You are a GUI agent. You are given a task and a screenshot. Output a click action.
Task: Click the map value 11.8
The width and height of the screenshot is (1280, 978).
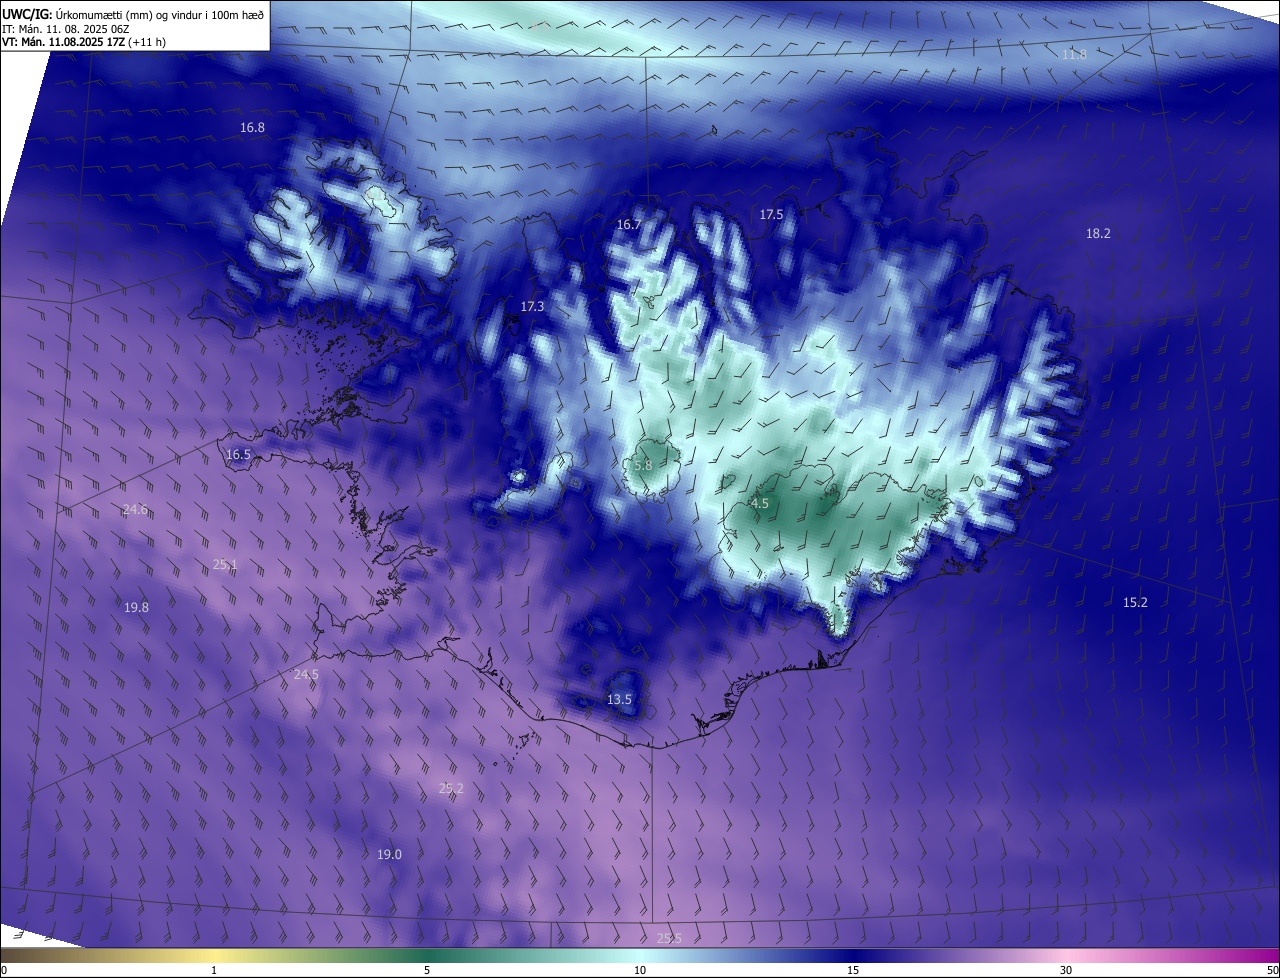pyautogui.click(x=1074, y=54)
